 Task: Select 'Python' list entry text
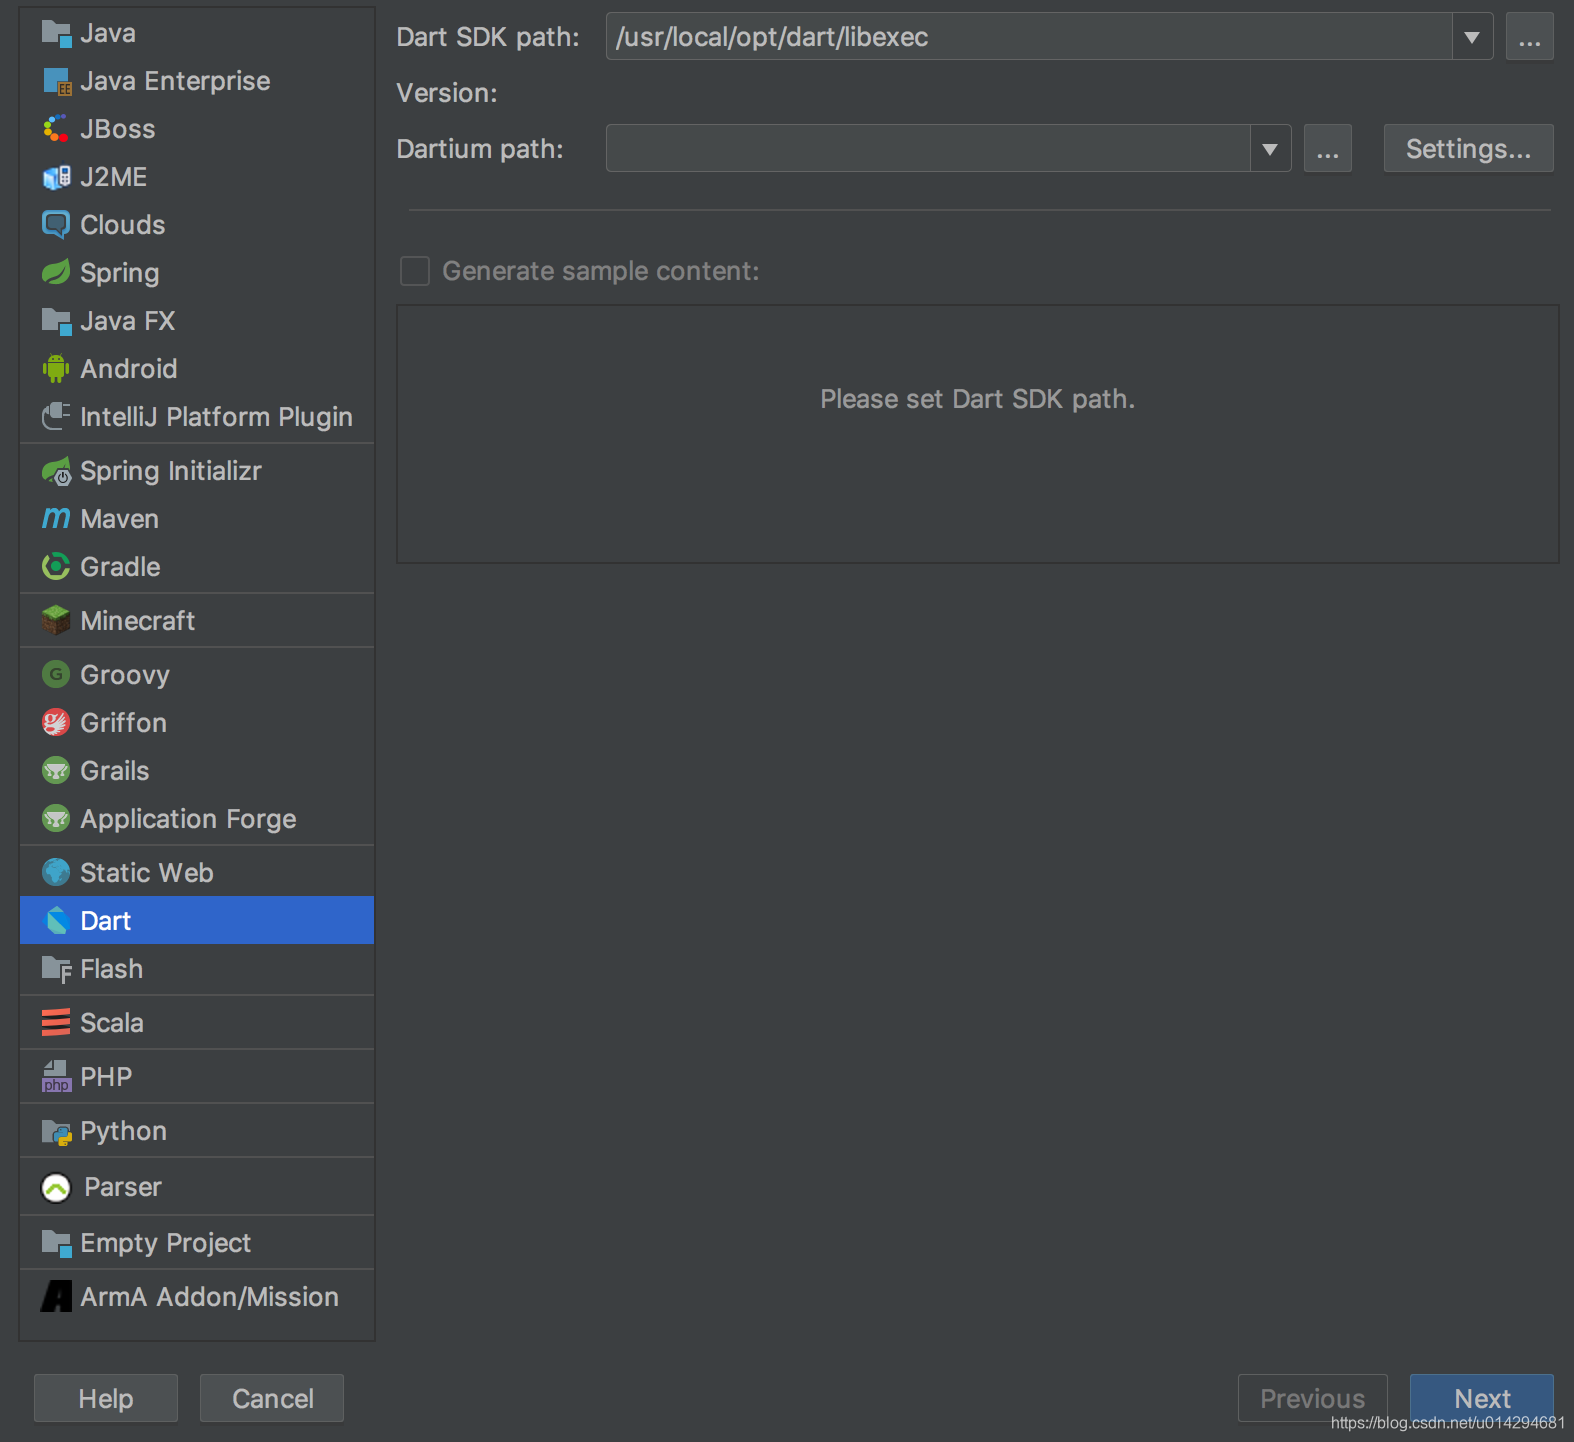pyautogui.click(x=124, y=1131)
